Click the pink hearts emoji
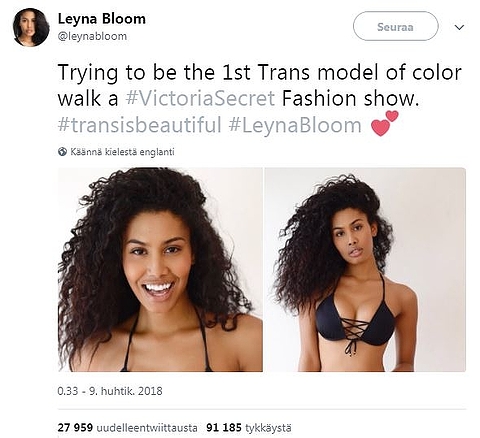 (x=384, y=123)
